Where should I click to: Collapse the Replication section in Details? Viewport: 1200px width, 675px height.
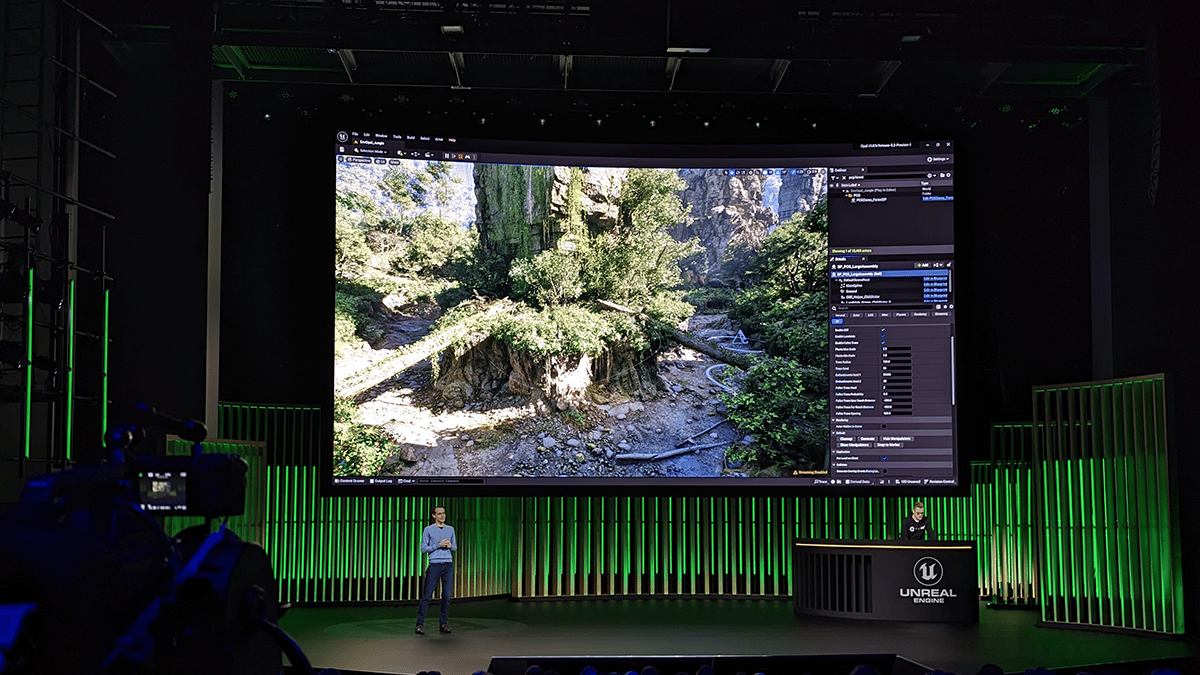(x=838, y=452)
